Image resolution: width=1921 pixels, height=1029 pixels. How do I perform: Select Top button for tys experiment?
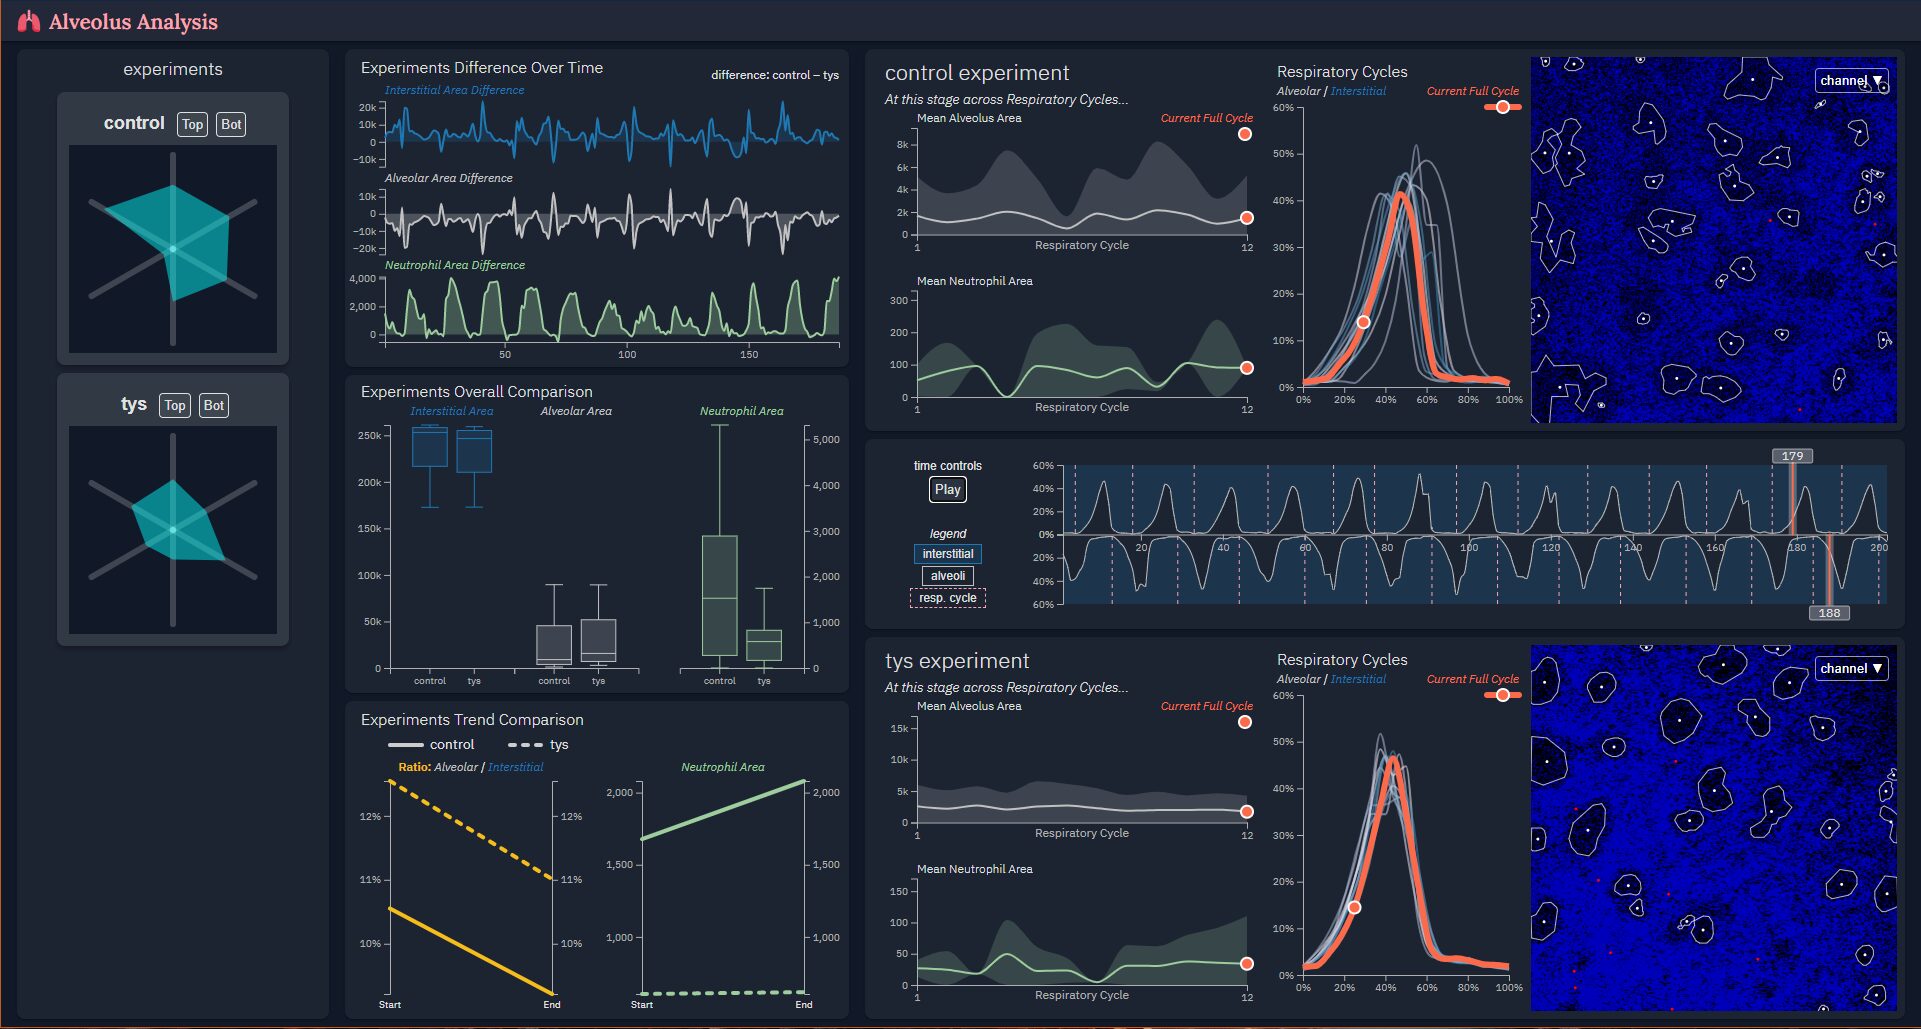[x=175, y=405]
